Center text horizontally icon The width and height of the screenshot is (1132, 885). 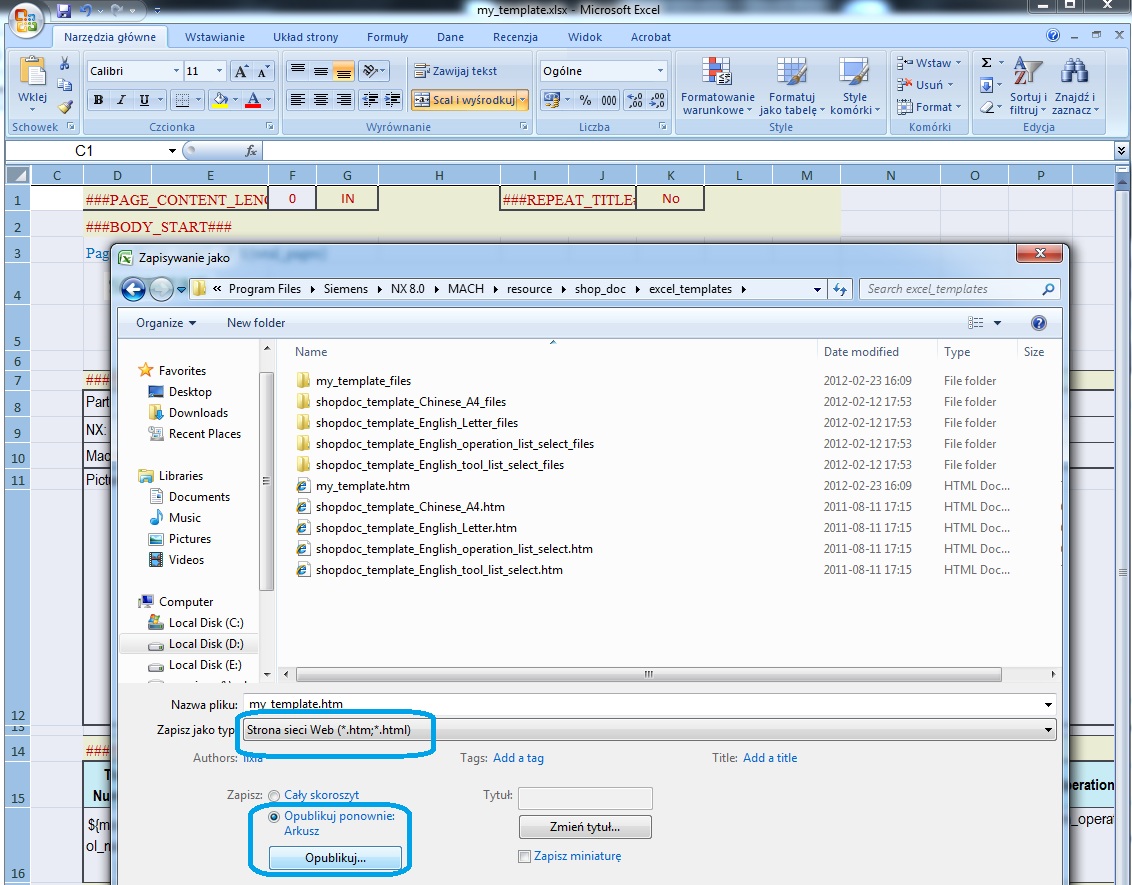[321, 100]
